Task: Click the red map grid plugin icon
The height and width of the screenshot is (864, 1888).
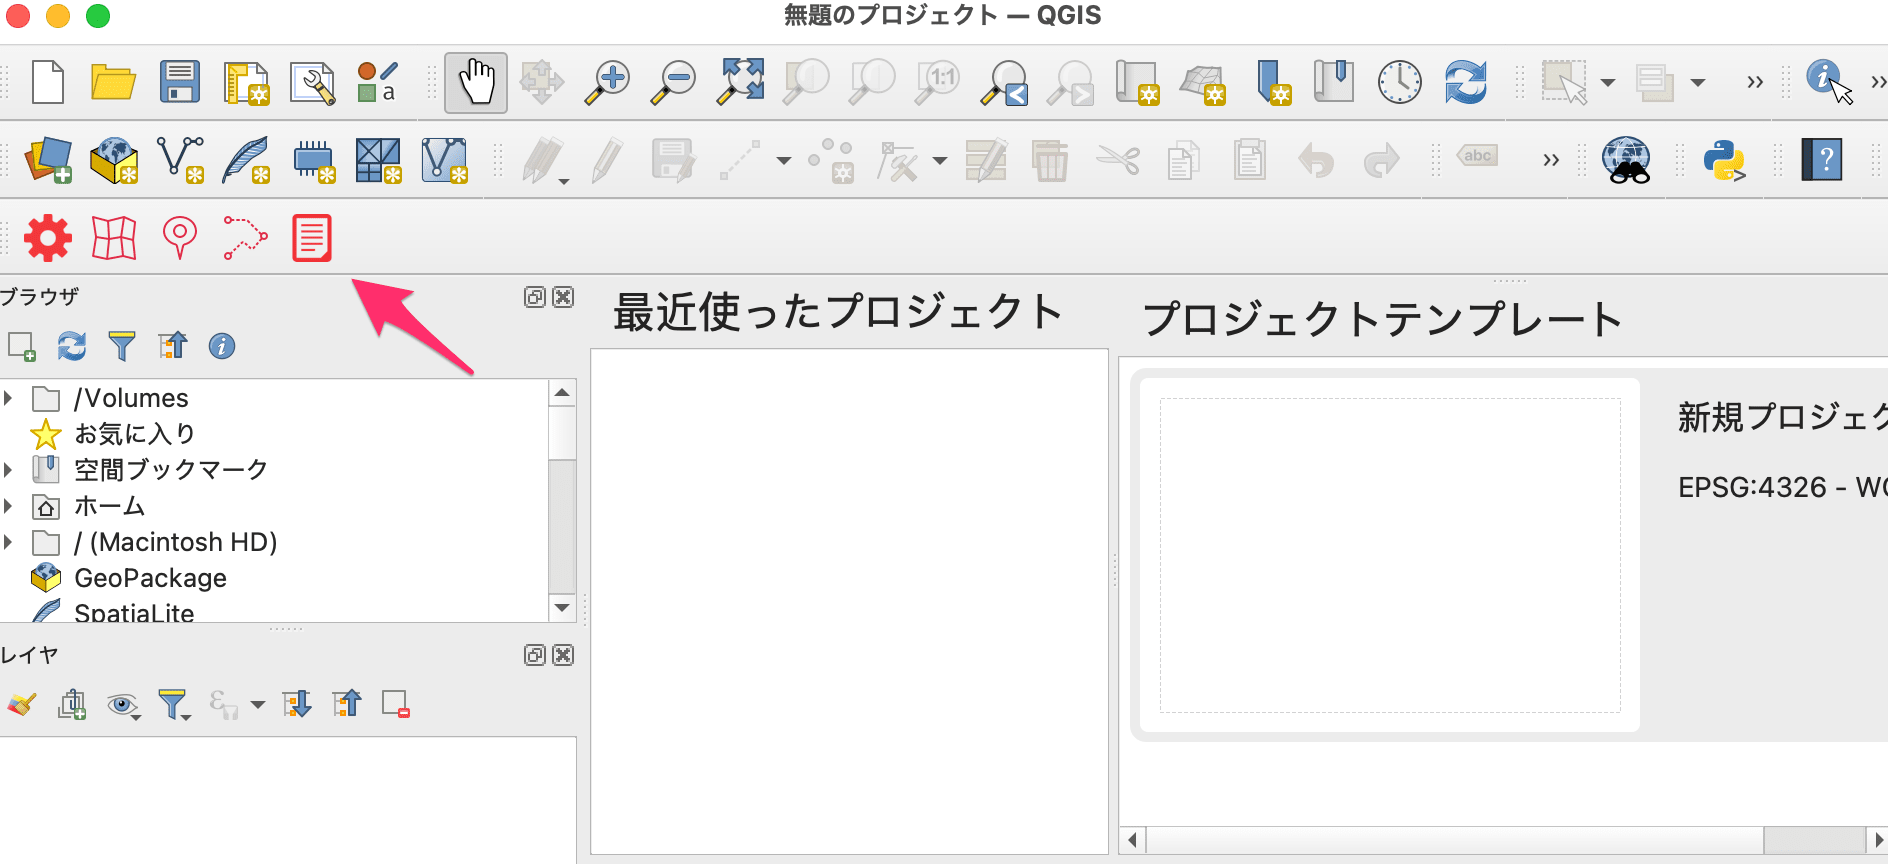Action: coord(114,238)
